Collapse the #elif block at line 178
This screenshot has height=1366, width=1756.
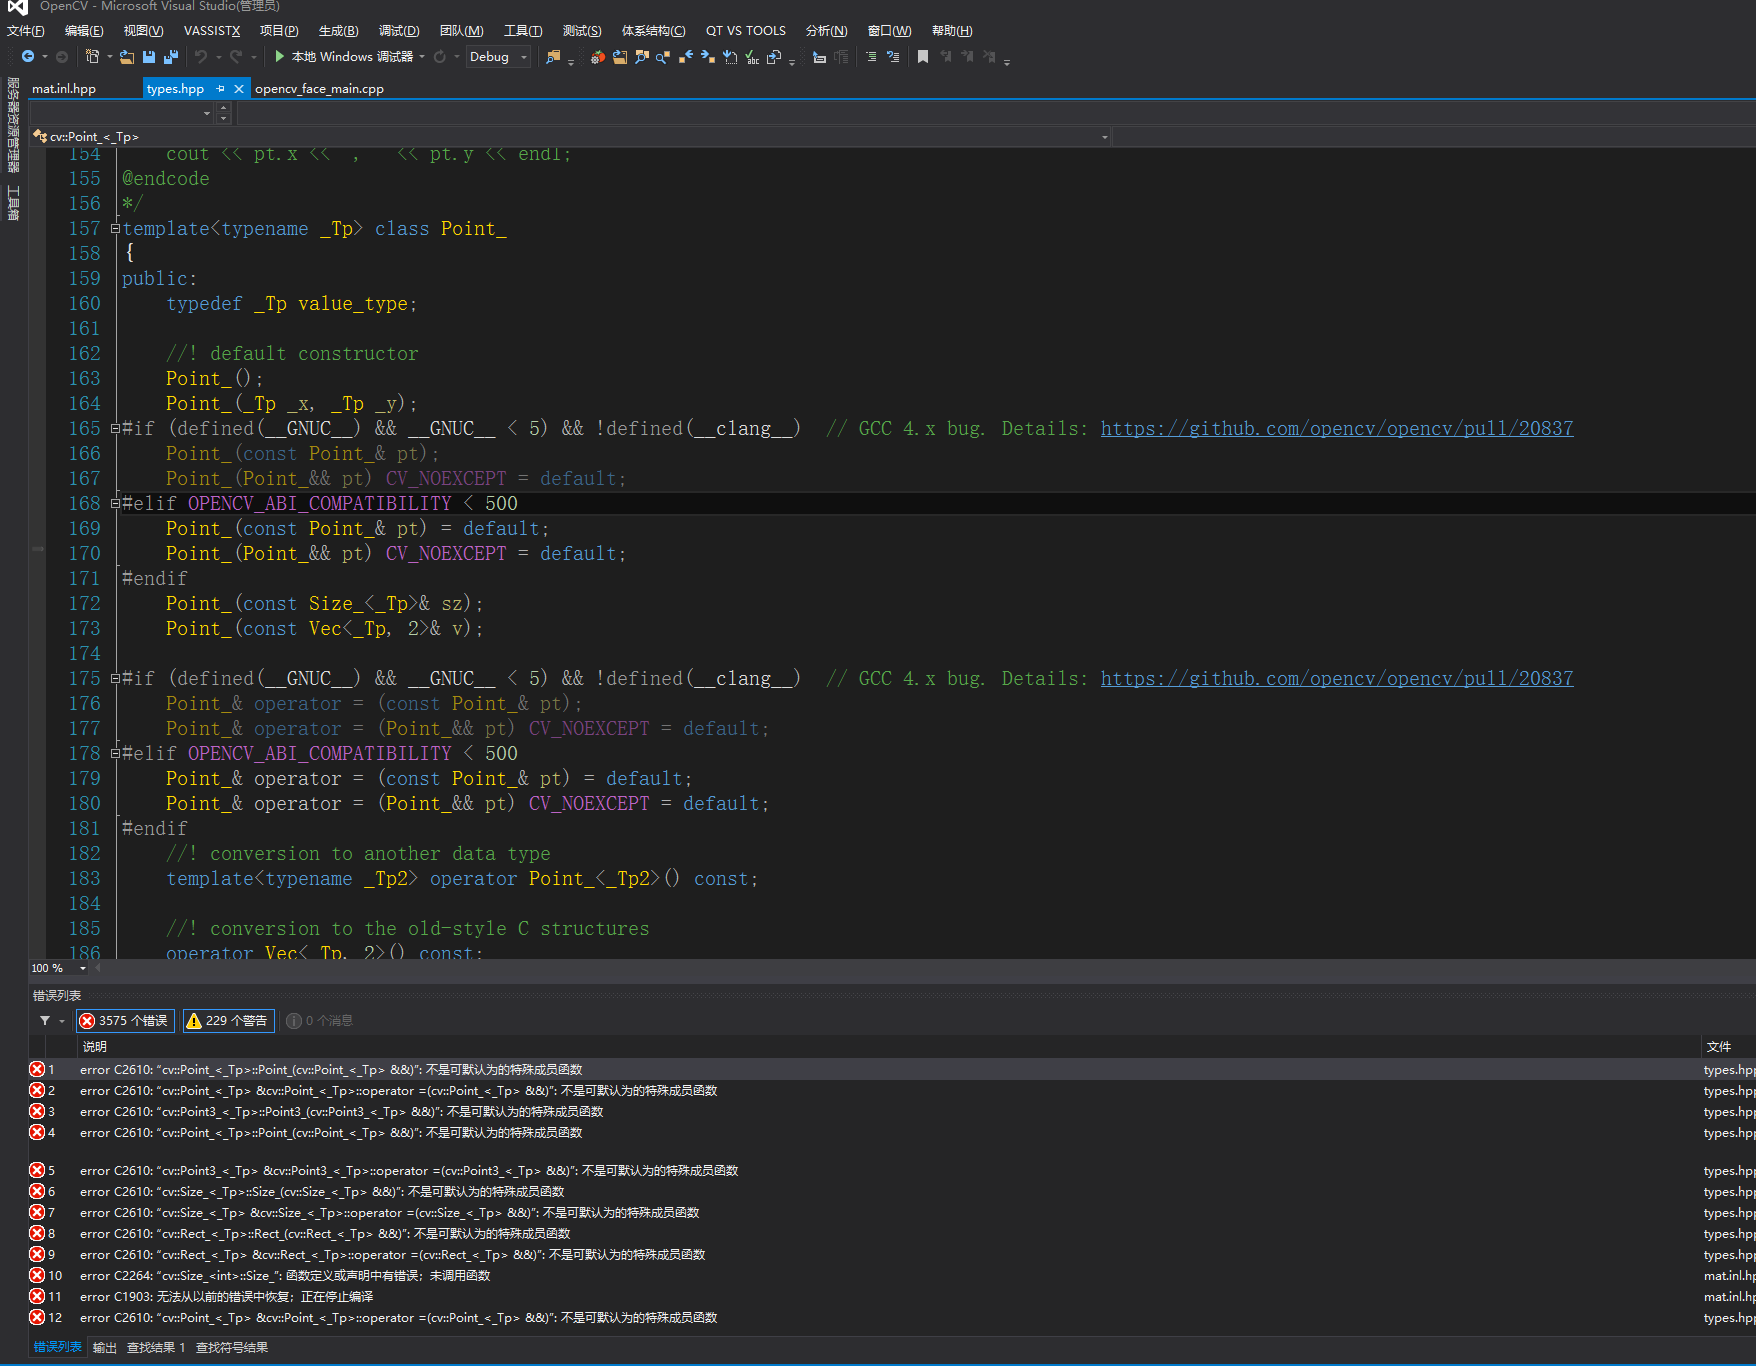(x=115, y=754)
